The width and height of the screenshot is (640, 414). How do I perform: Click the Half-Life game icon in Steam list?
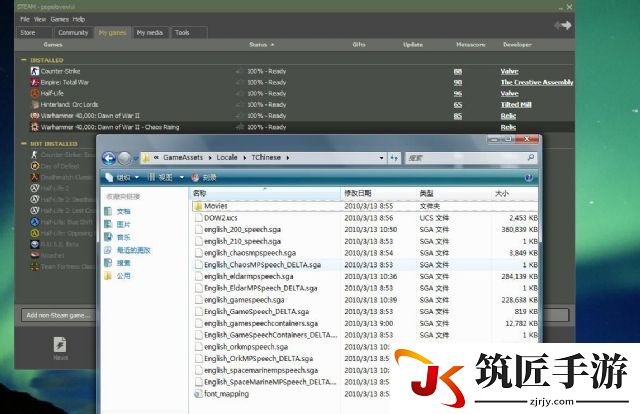[35, 93]
